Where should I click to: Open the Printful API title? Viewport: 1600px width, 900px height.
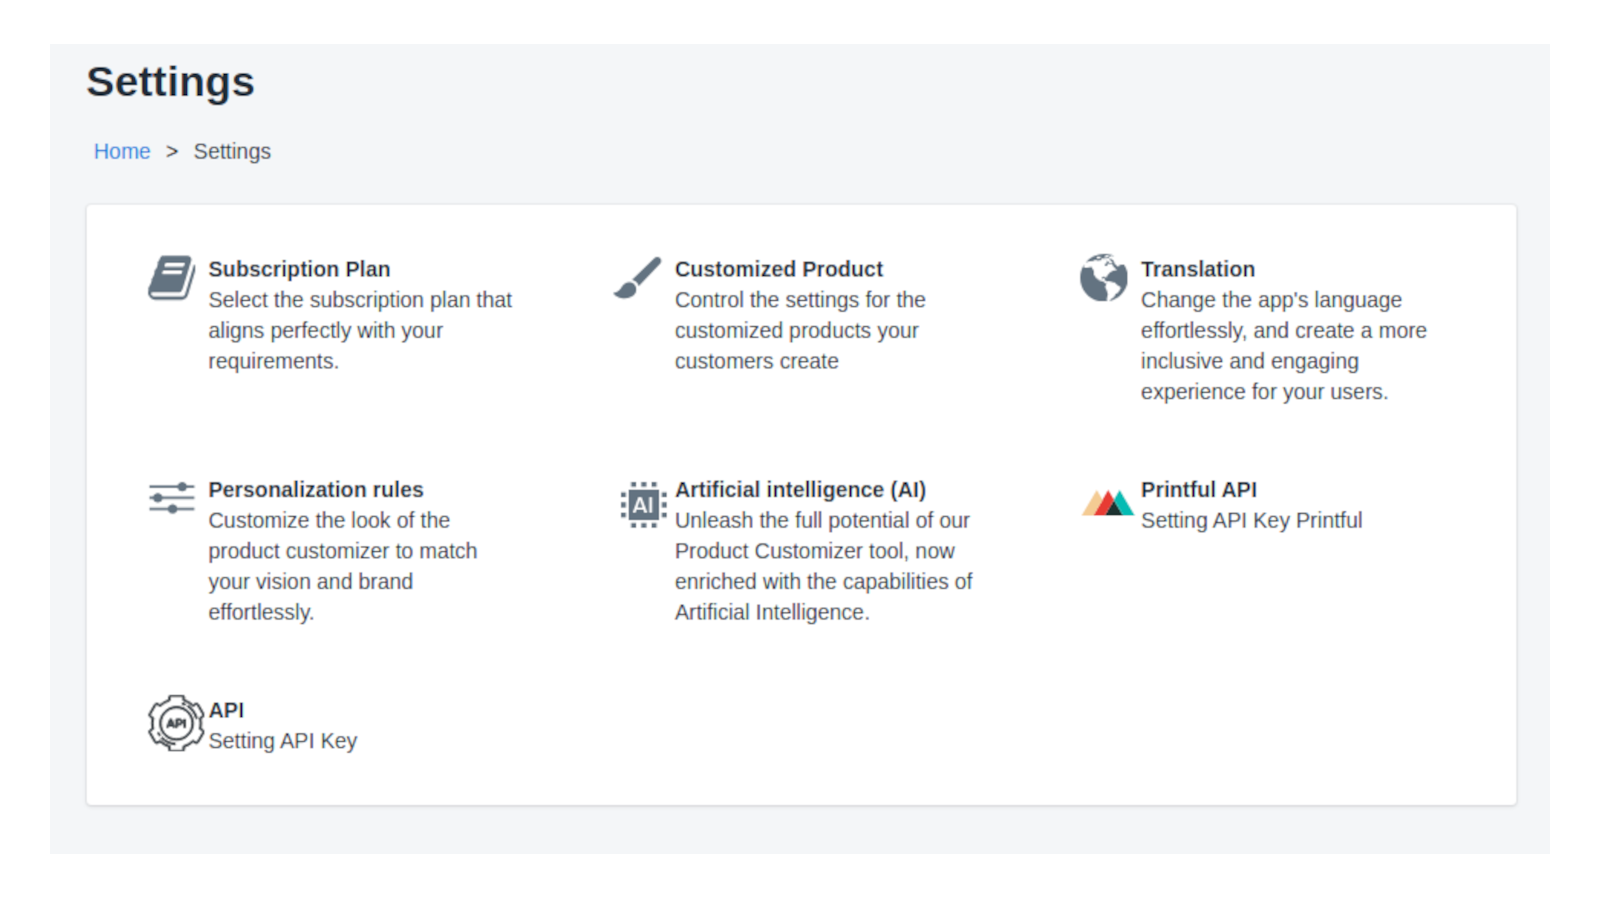coord(1198,489)
